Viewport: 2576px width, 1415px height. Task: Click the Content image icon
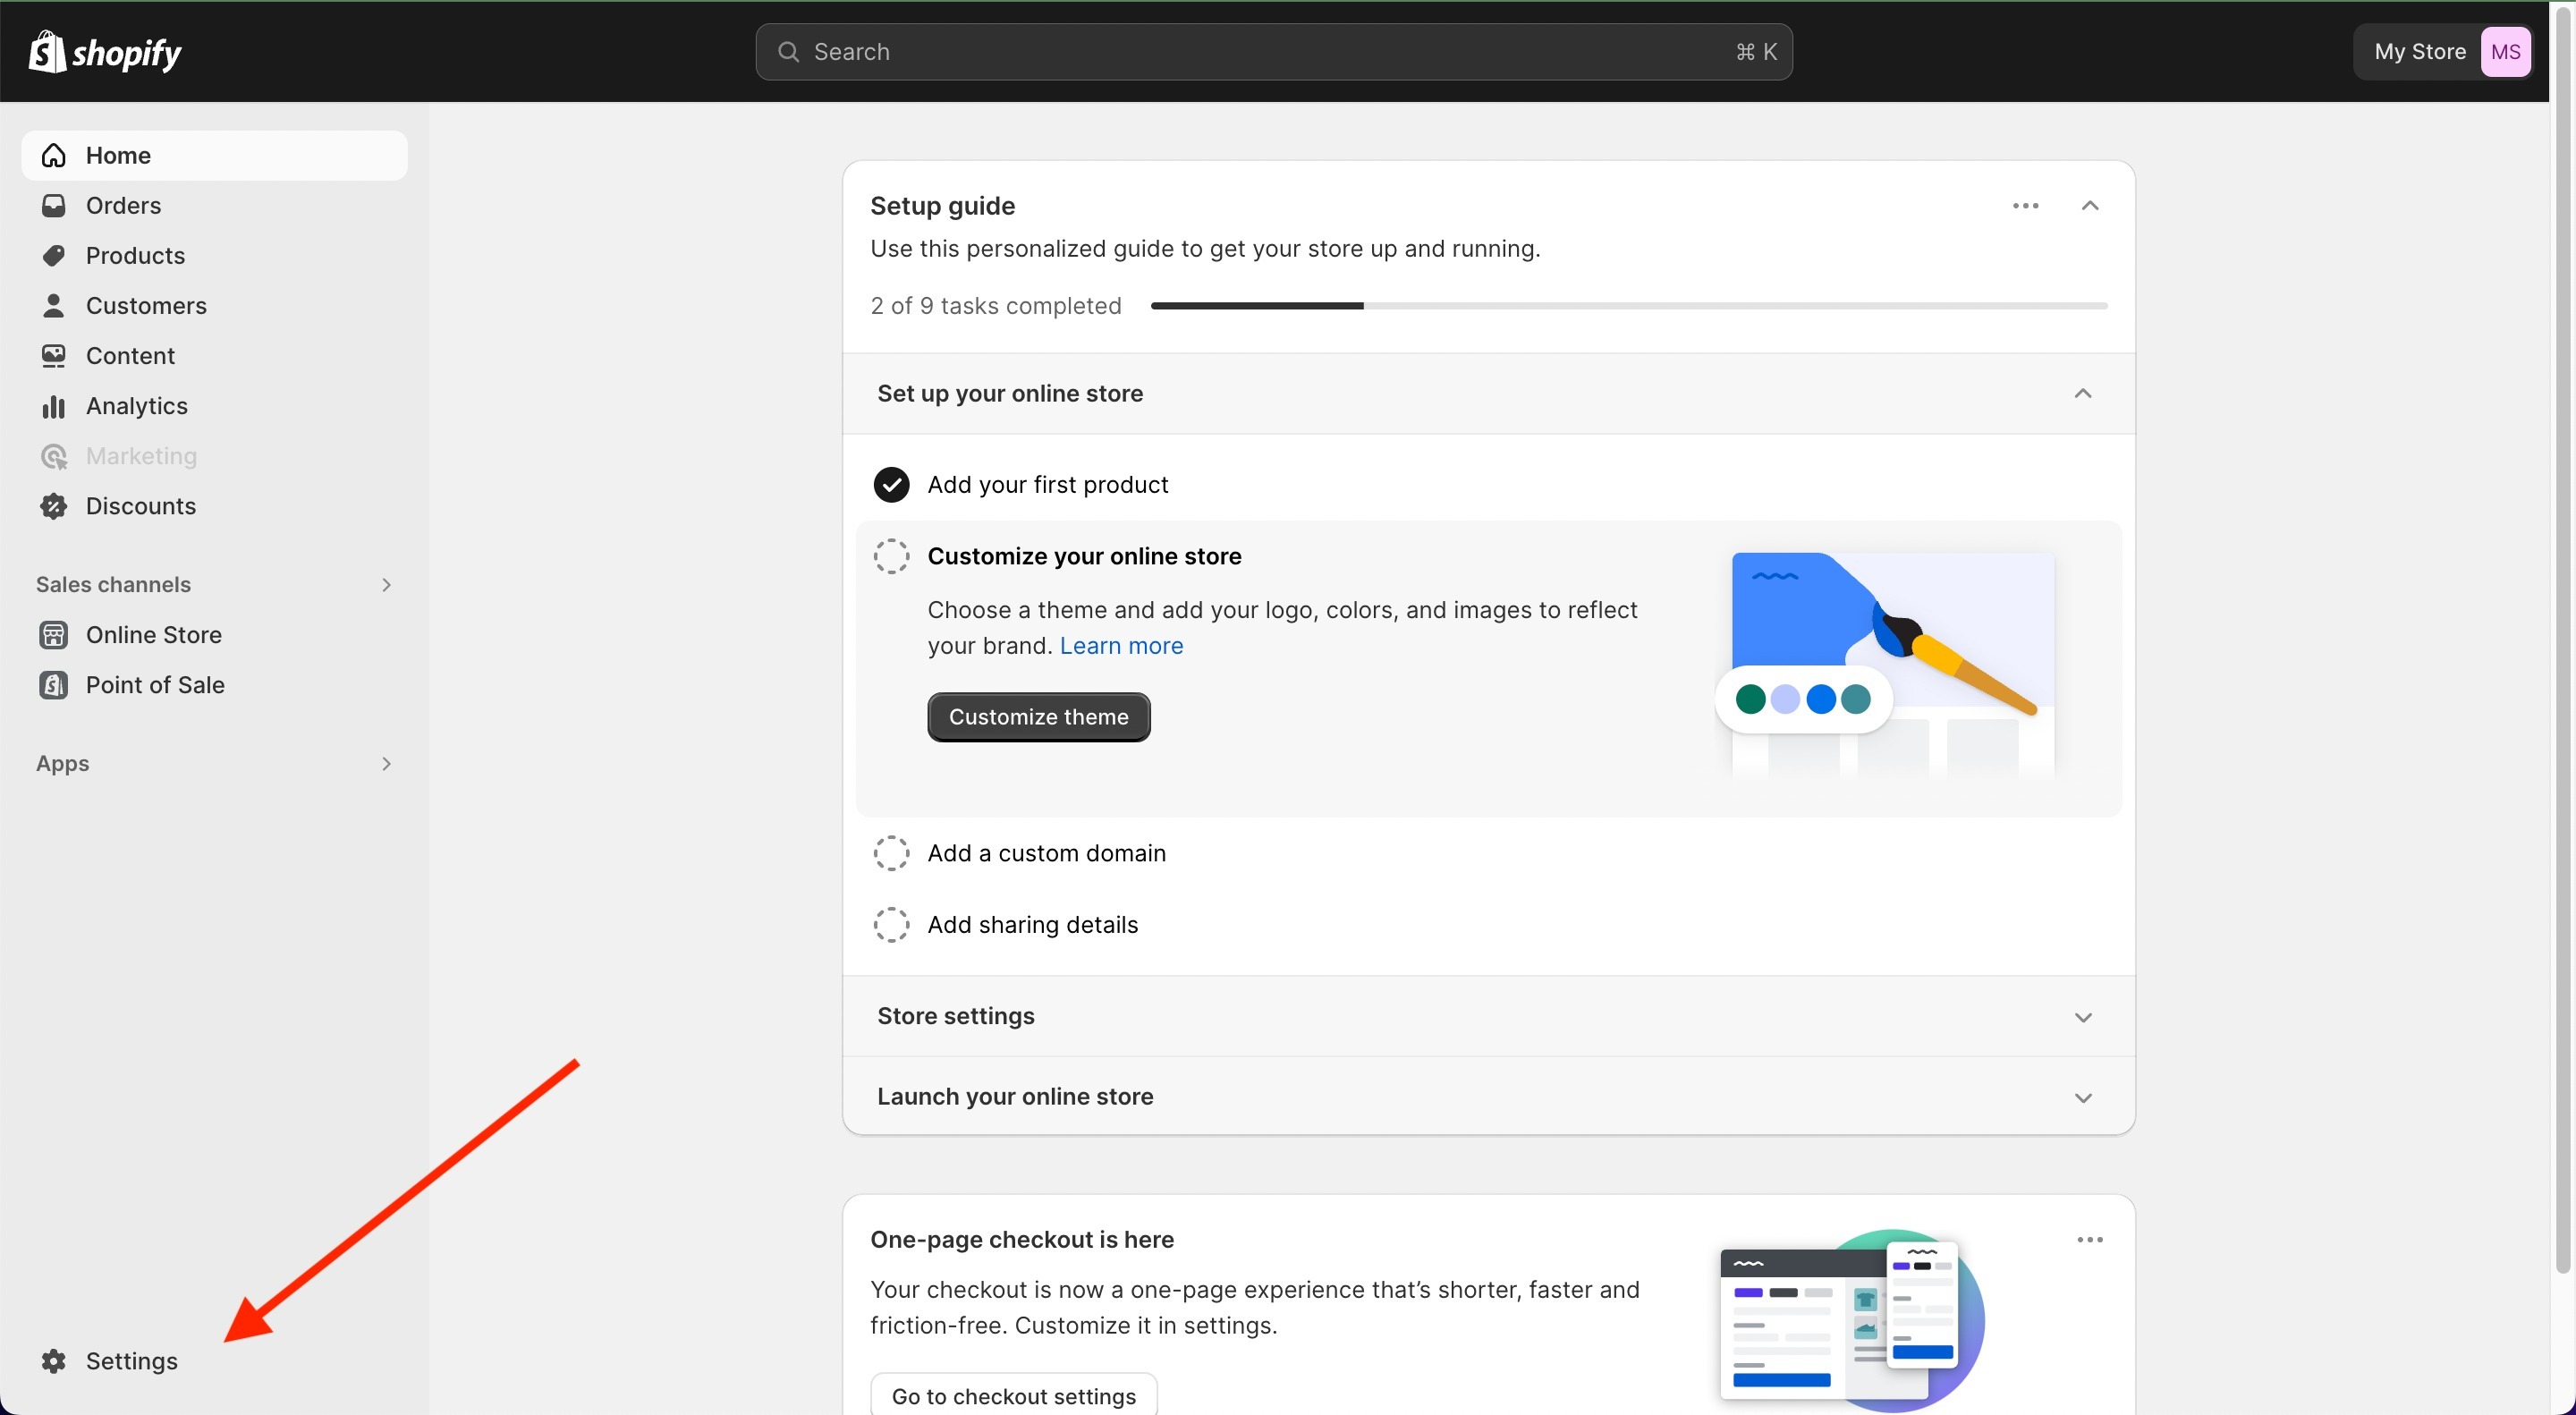[x=54, y=355]
